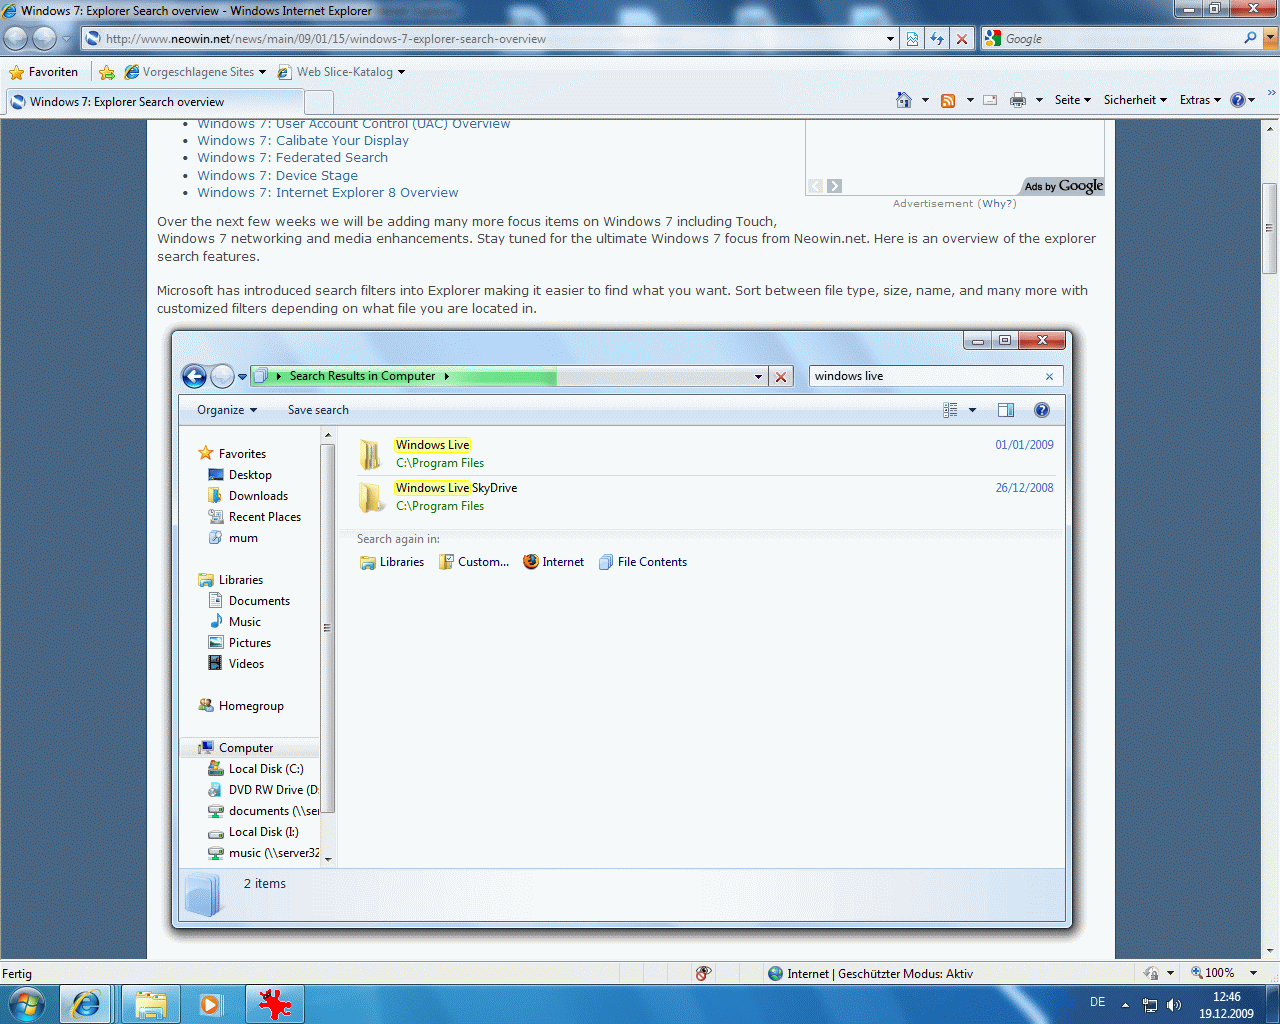
Task: Open the Windows 7: Device Stage link
Action: 277,176
